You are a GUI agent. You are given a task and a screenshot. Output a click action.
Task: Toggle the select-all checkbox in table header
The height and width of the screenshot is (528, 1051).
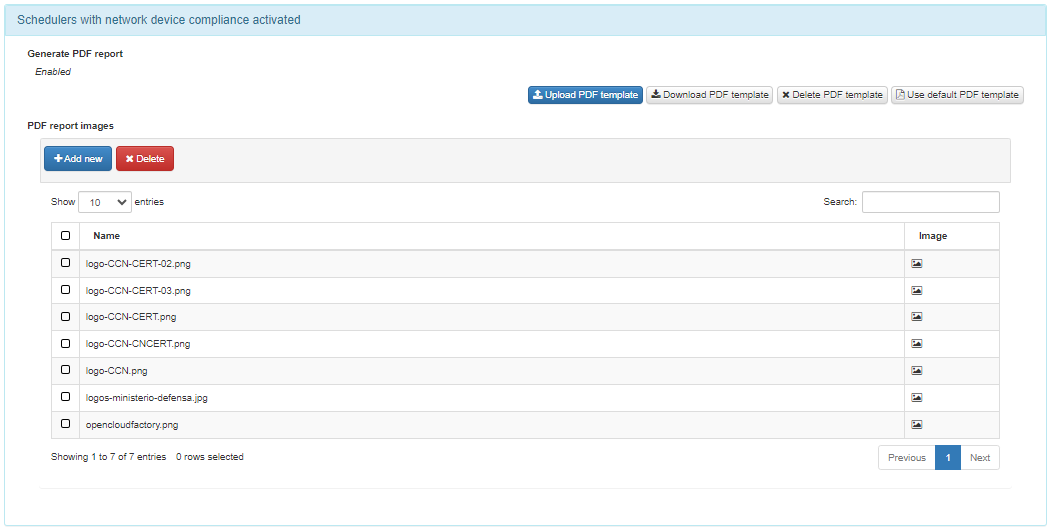(x=66, y=236)
